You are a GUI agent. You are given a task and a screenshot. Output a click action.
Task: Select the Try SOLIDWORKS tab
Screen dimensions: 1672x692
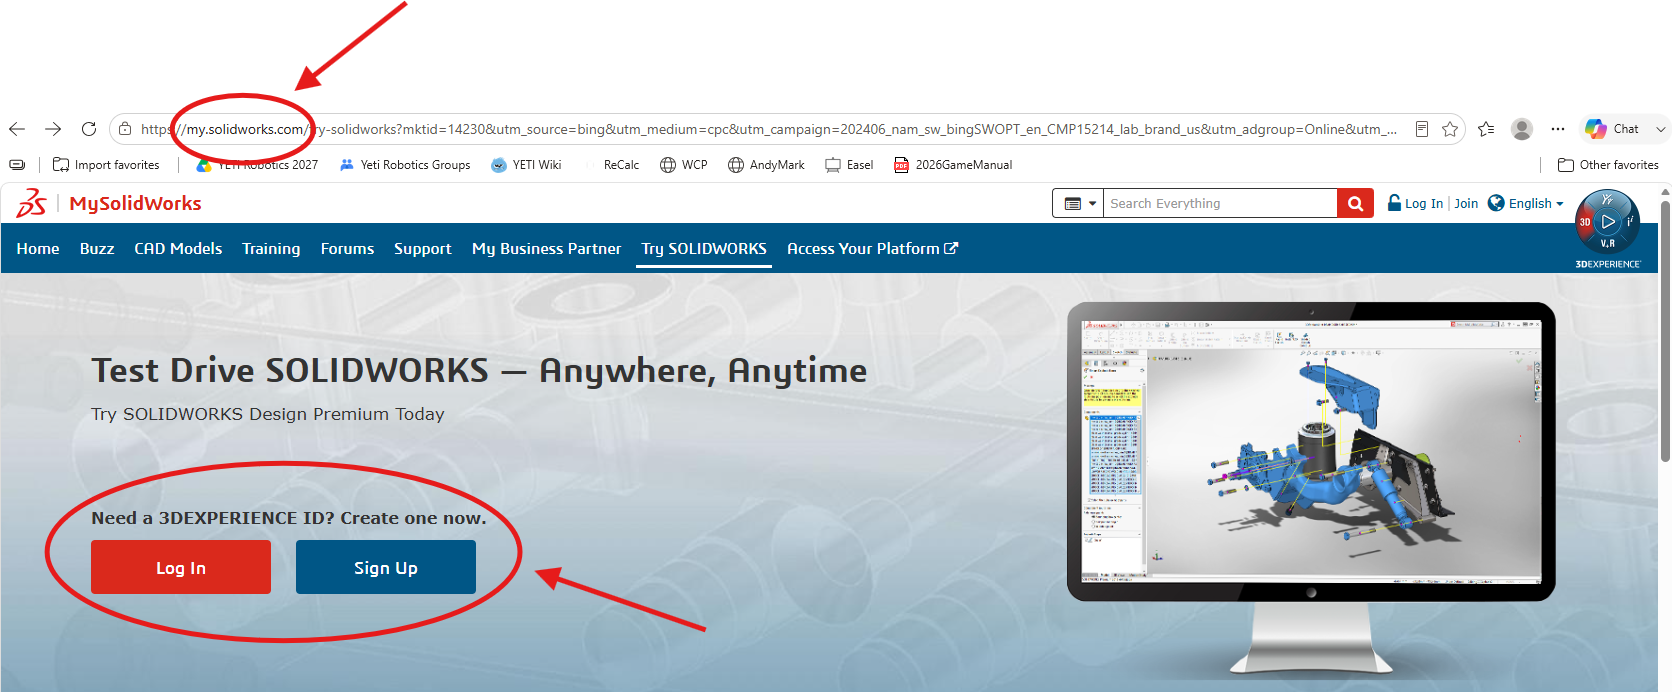click(x=704, y=248)
